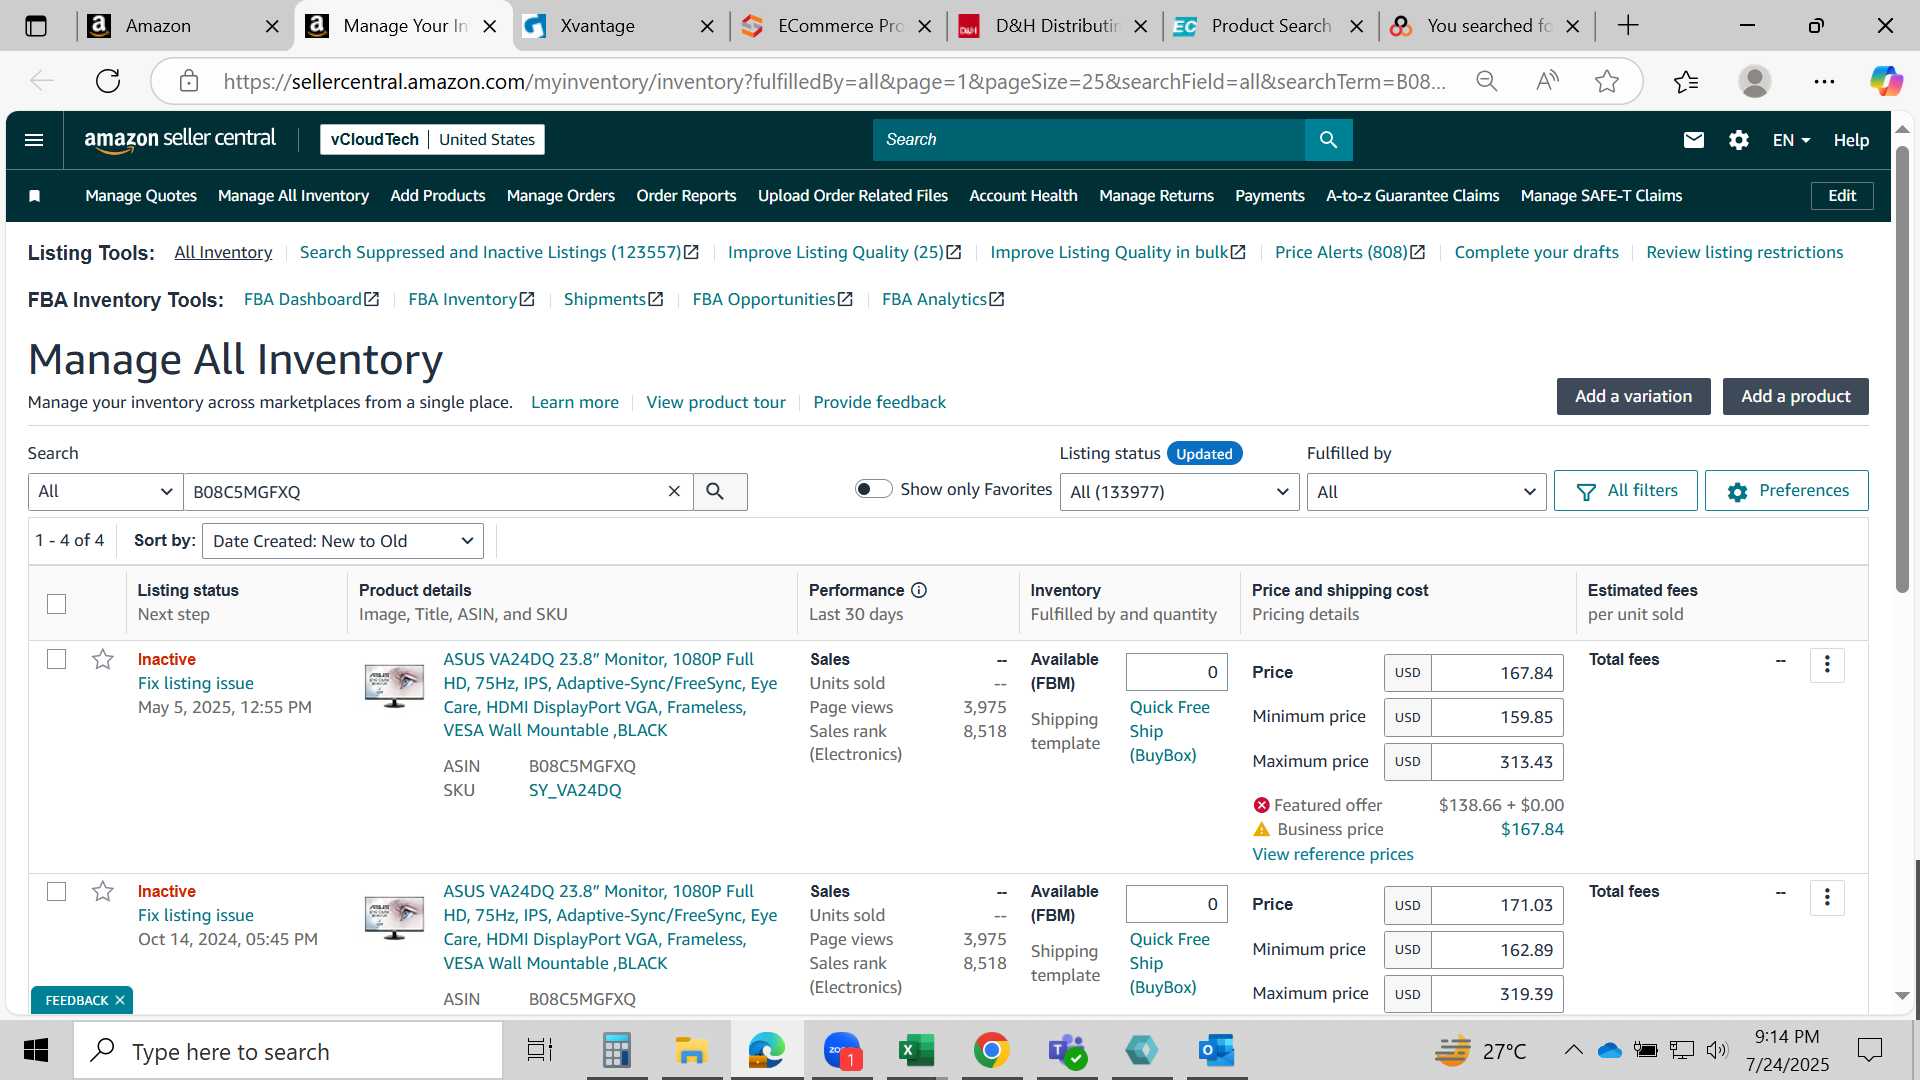The image size is (1920, 1080).
Task: Open Calculator from the taskbar
Action: pos(616,1051)
